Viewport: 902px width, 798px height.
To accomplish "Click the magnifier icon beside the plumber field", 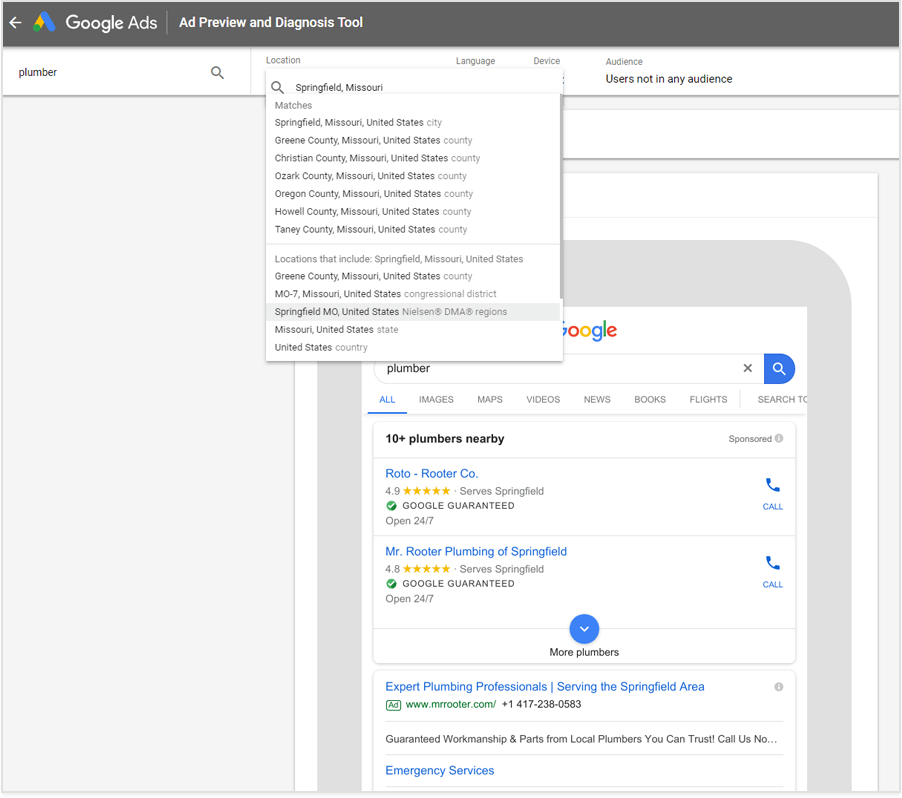I will (x=217, y=72).
